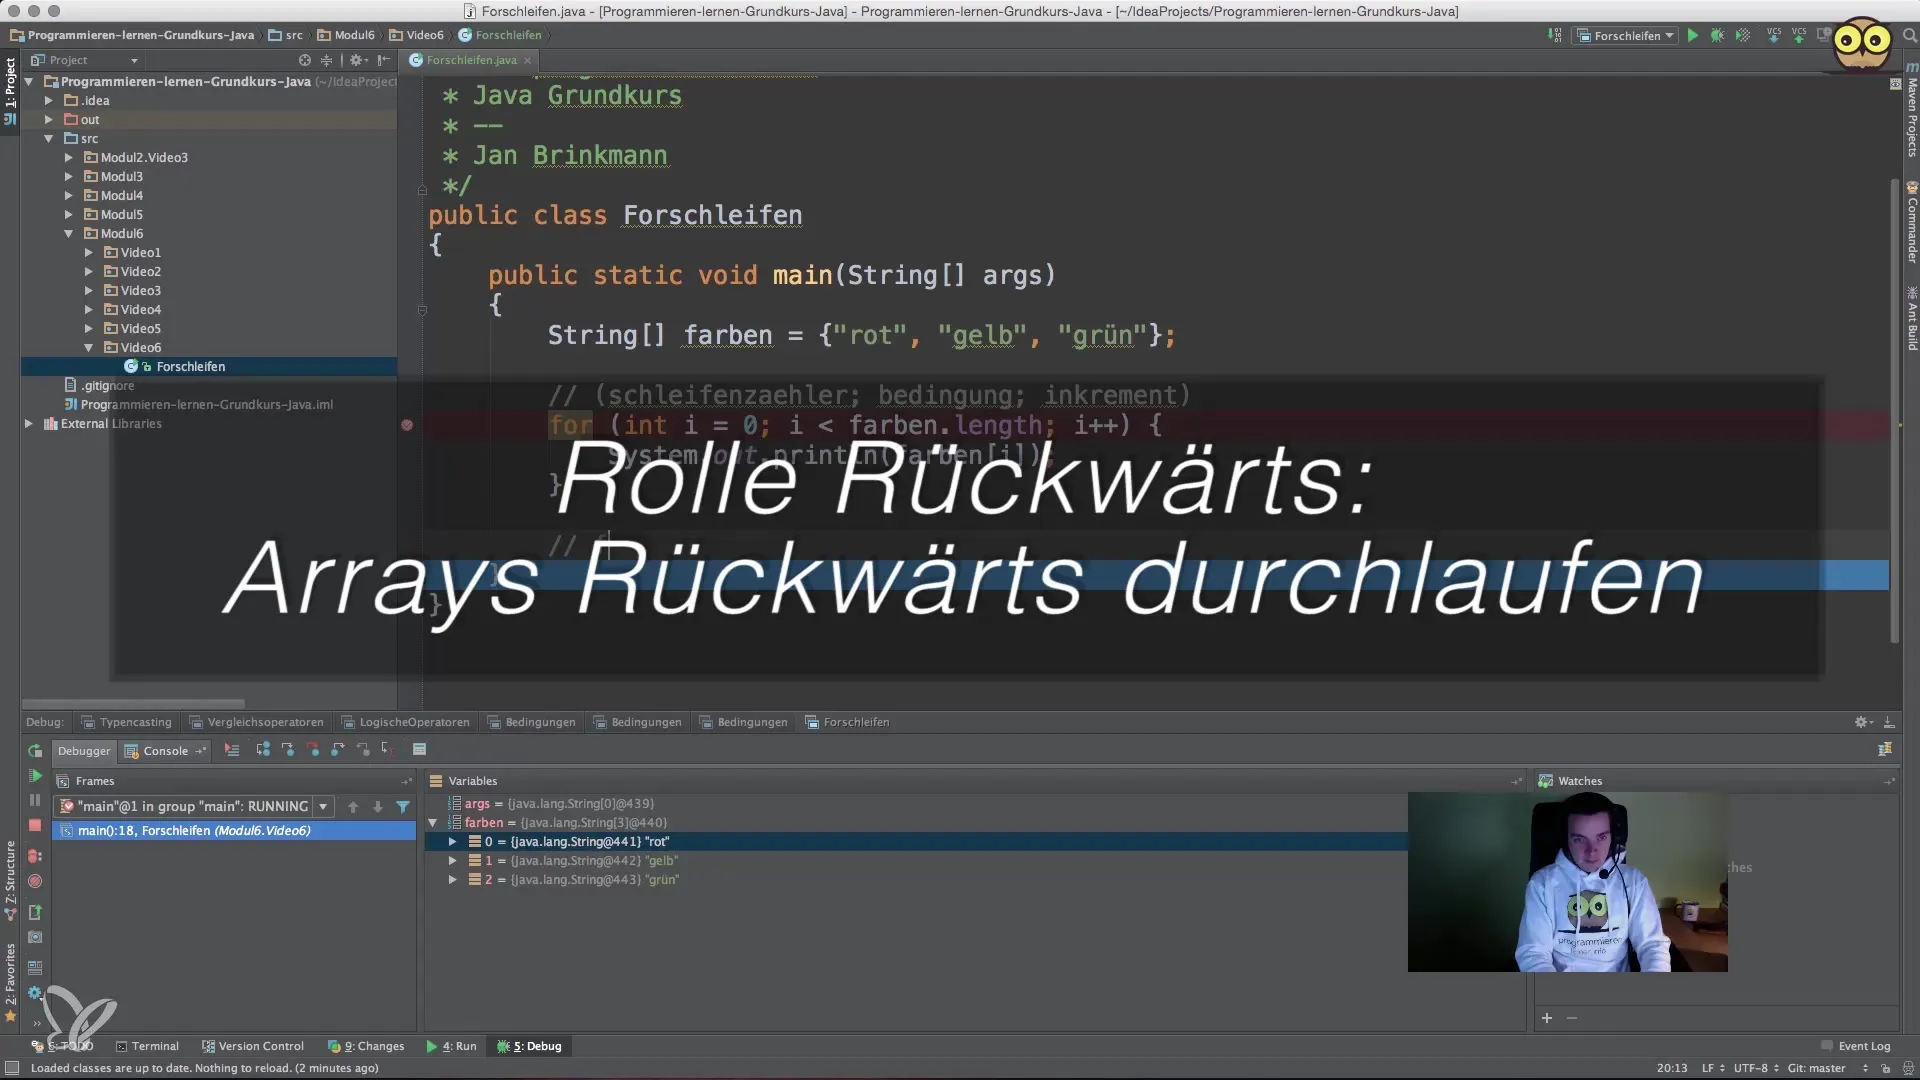The width and height of the screenshot is (1920, 1080).
Task: Open the Version Control tool window
Action: pos(252,1046)
